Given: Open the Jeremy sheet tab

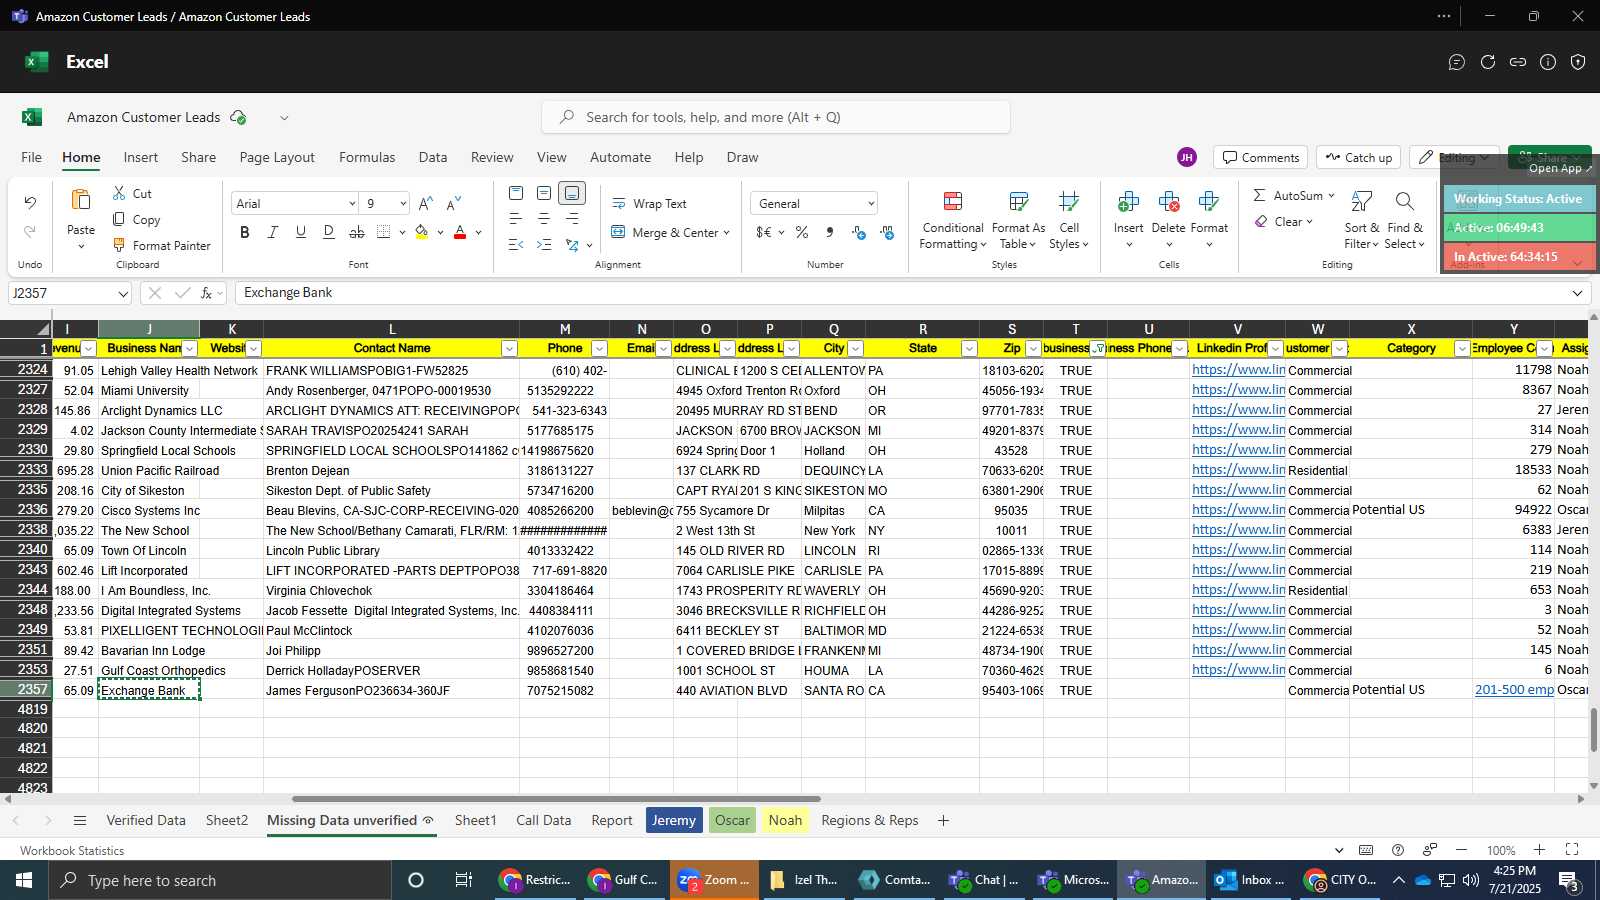Looking at the screenshot, I should click(674, 820).
